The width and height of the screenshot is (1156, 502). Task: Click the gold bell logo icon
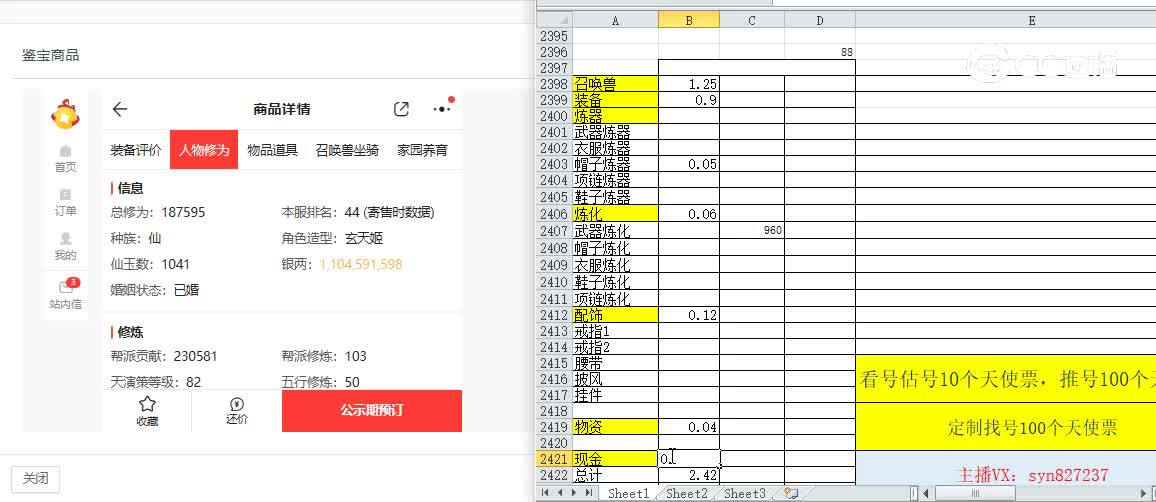coord(65,113)
